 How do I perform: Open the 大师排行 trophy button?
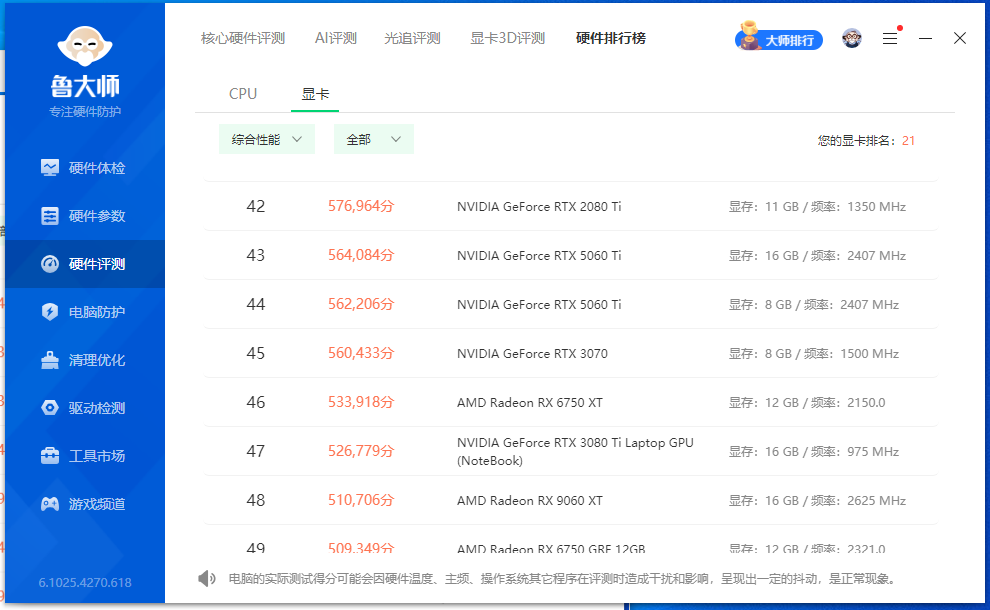click(779, 38)
